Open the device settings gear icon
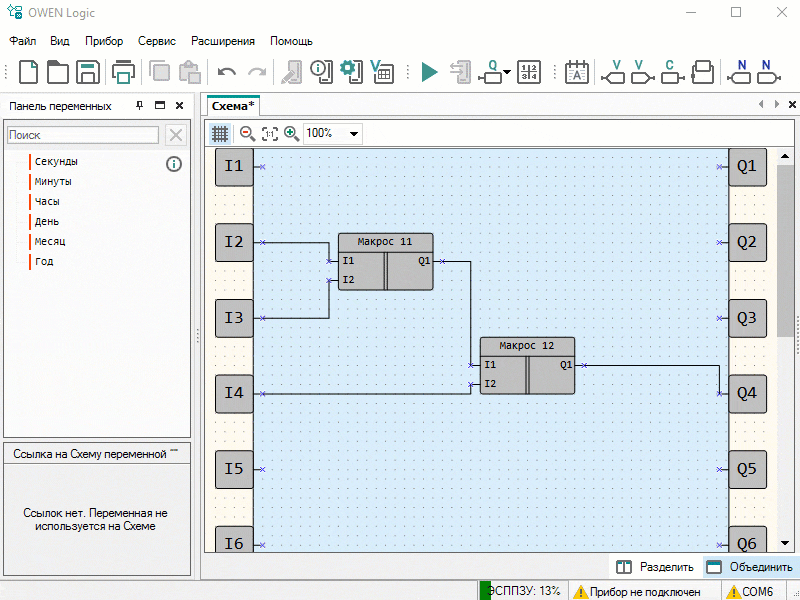Screen dimensions: 800x600 tap(350, 71)
